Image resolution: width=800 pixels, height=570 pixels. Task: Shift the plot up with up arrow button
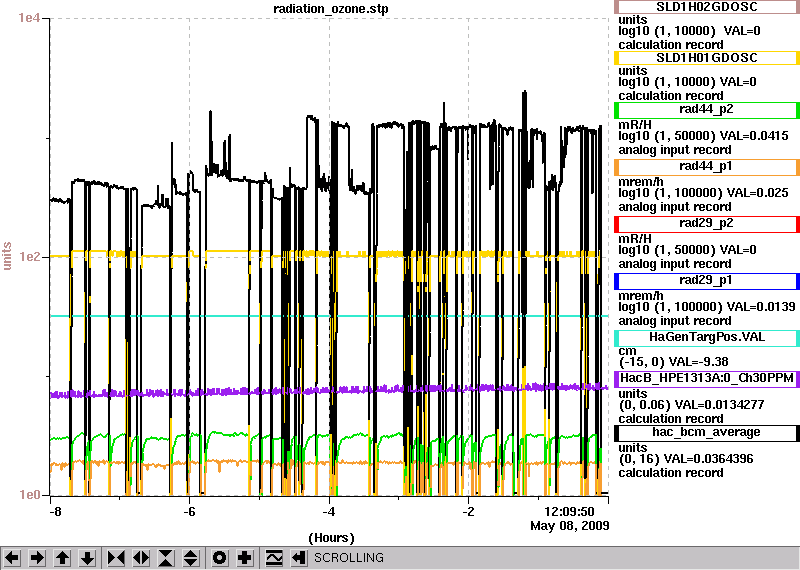(62, 558)
